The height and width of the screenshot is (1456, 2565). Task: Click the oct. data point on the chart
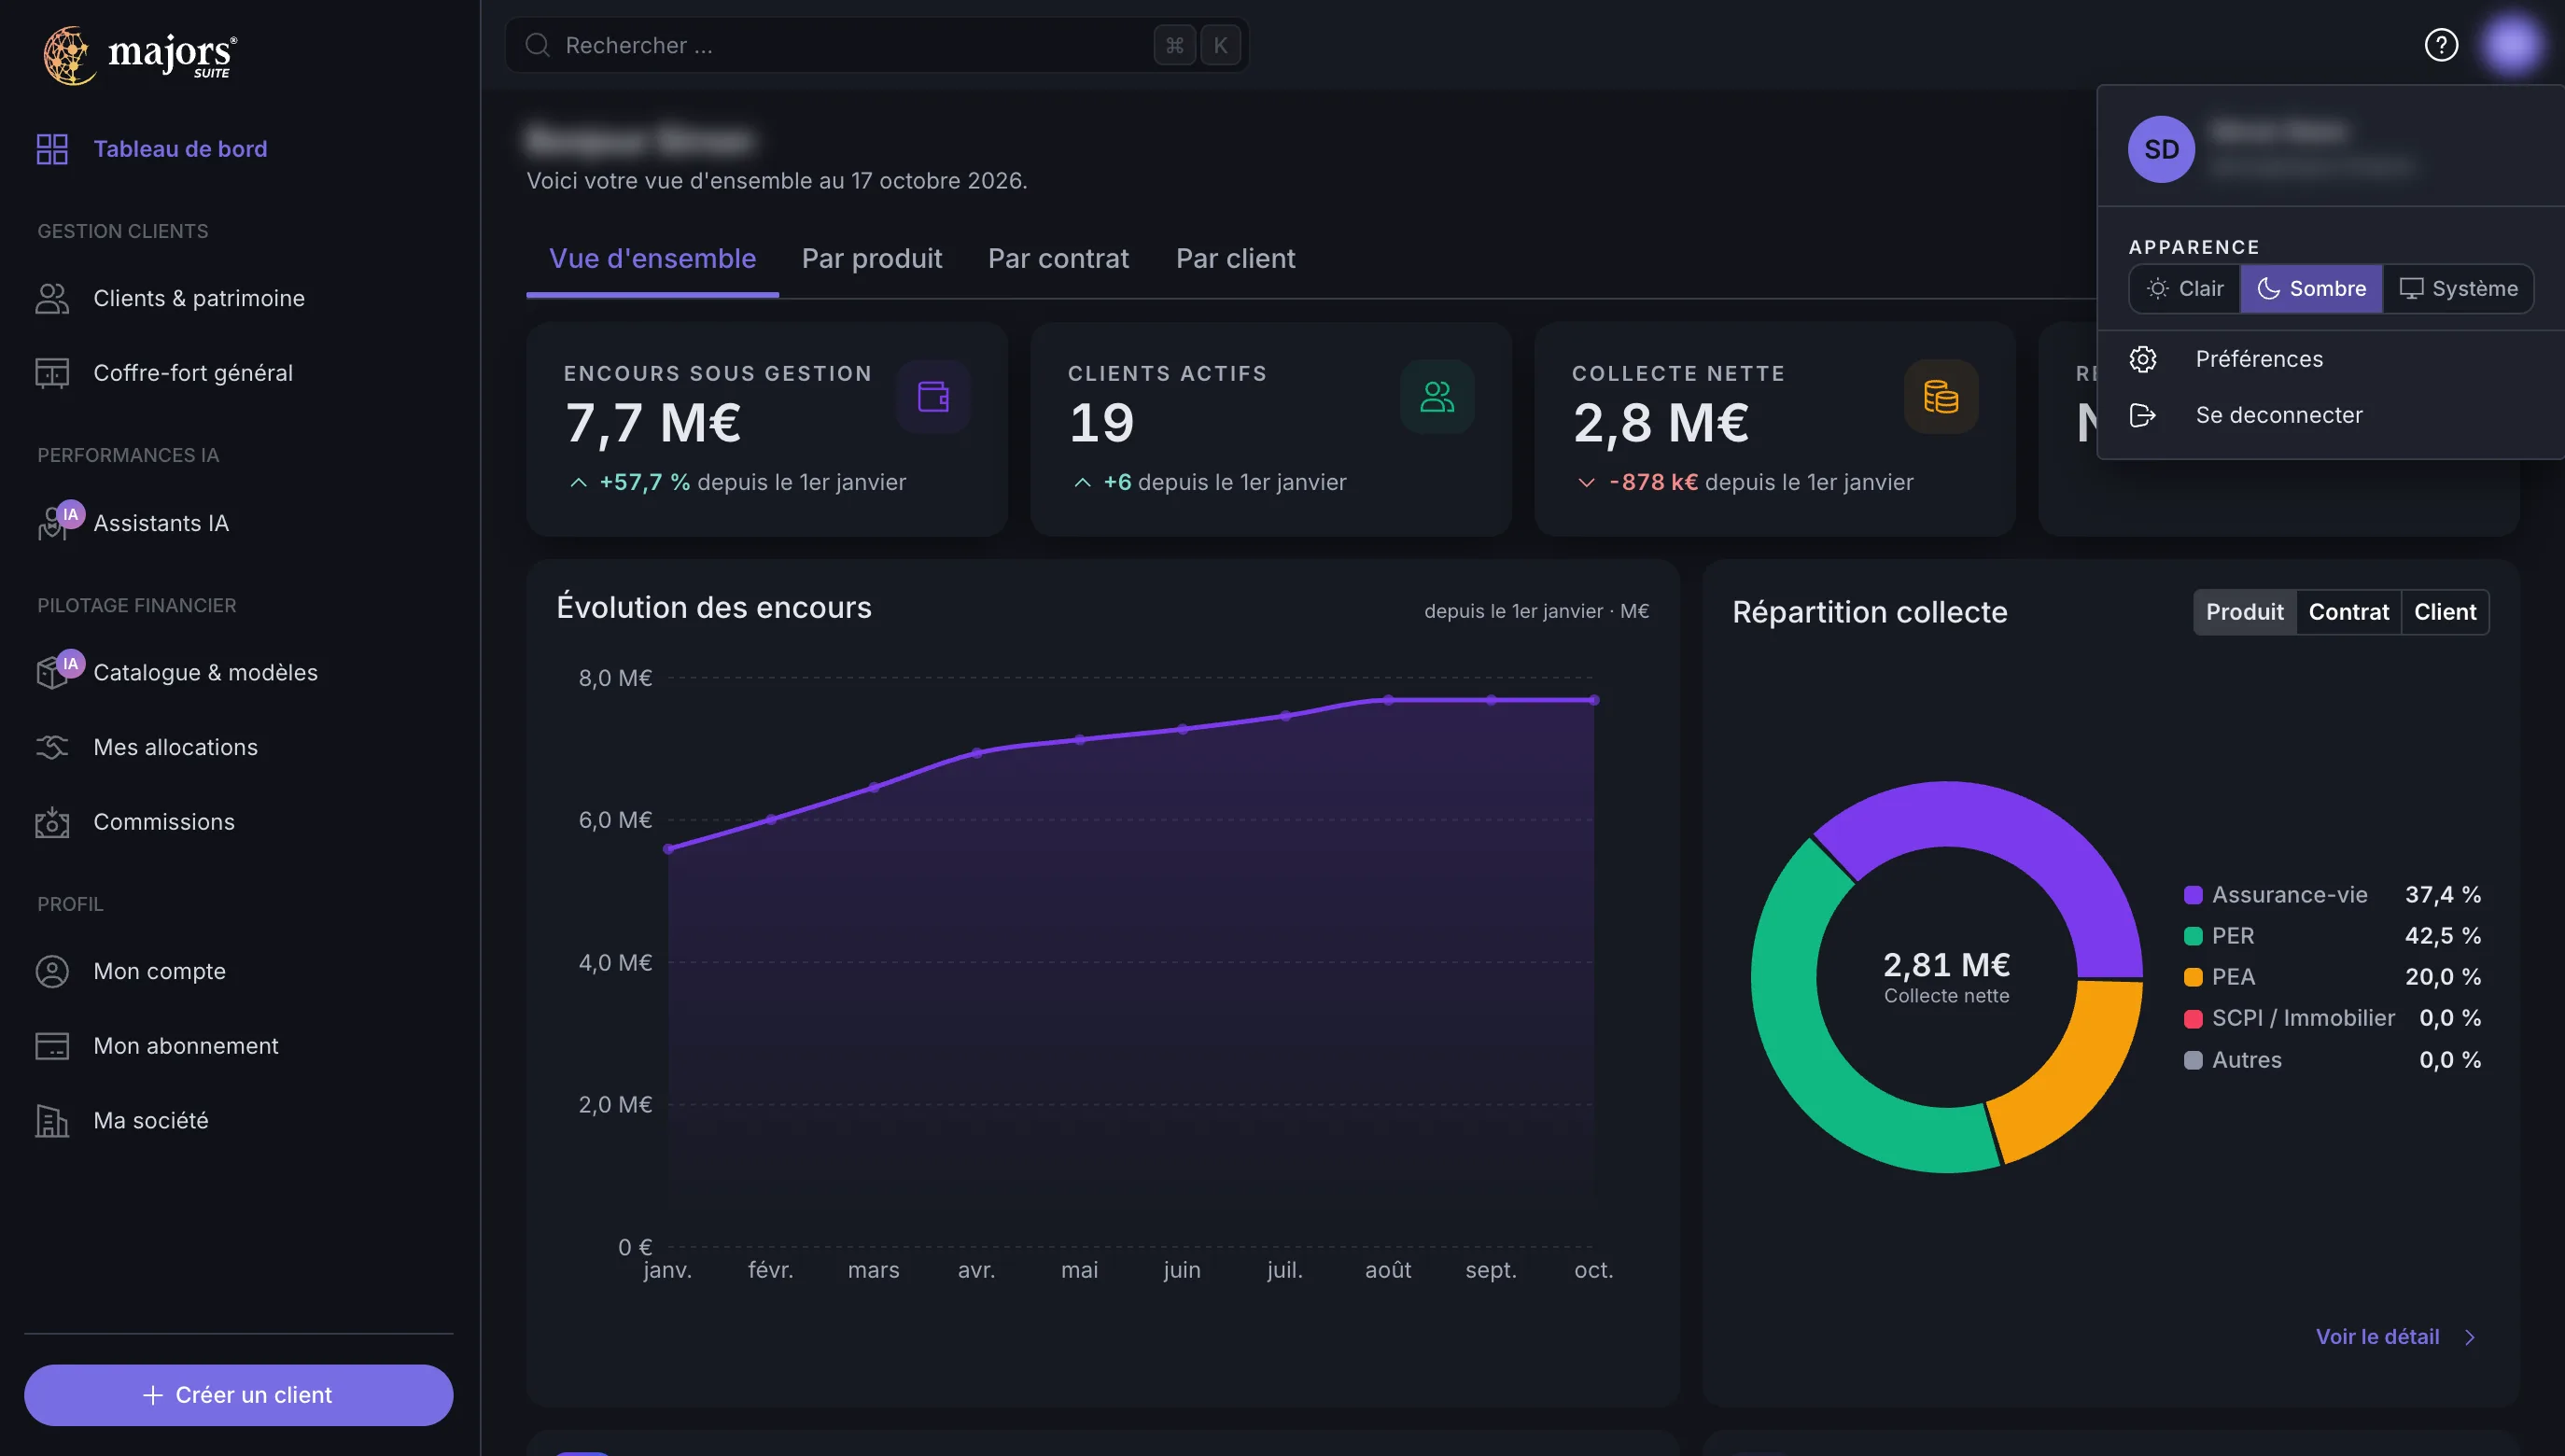tap(1594, 700)
